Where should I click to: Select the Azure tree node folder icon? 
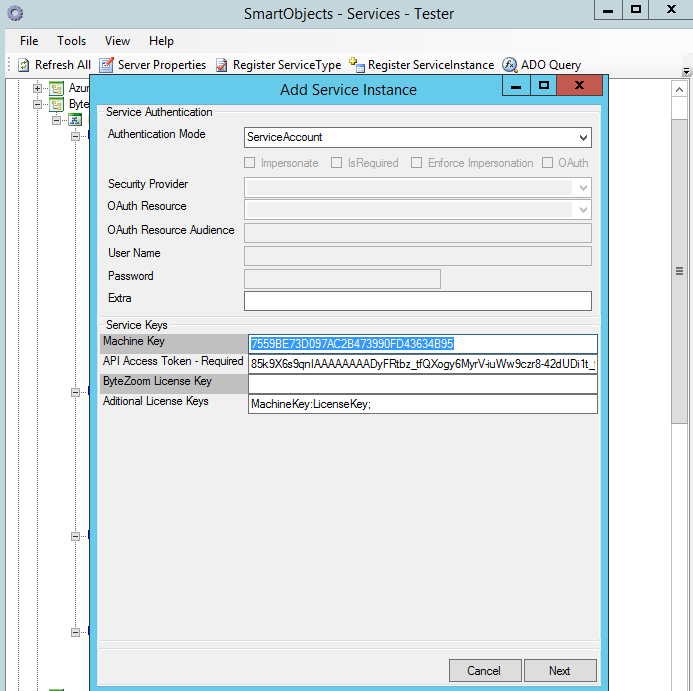coord(56,88)
